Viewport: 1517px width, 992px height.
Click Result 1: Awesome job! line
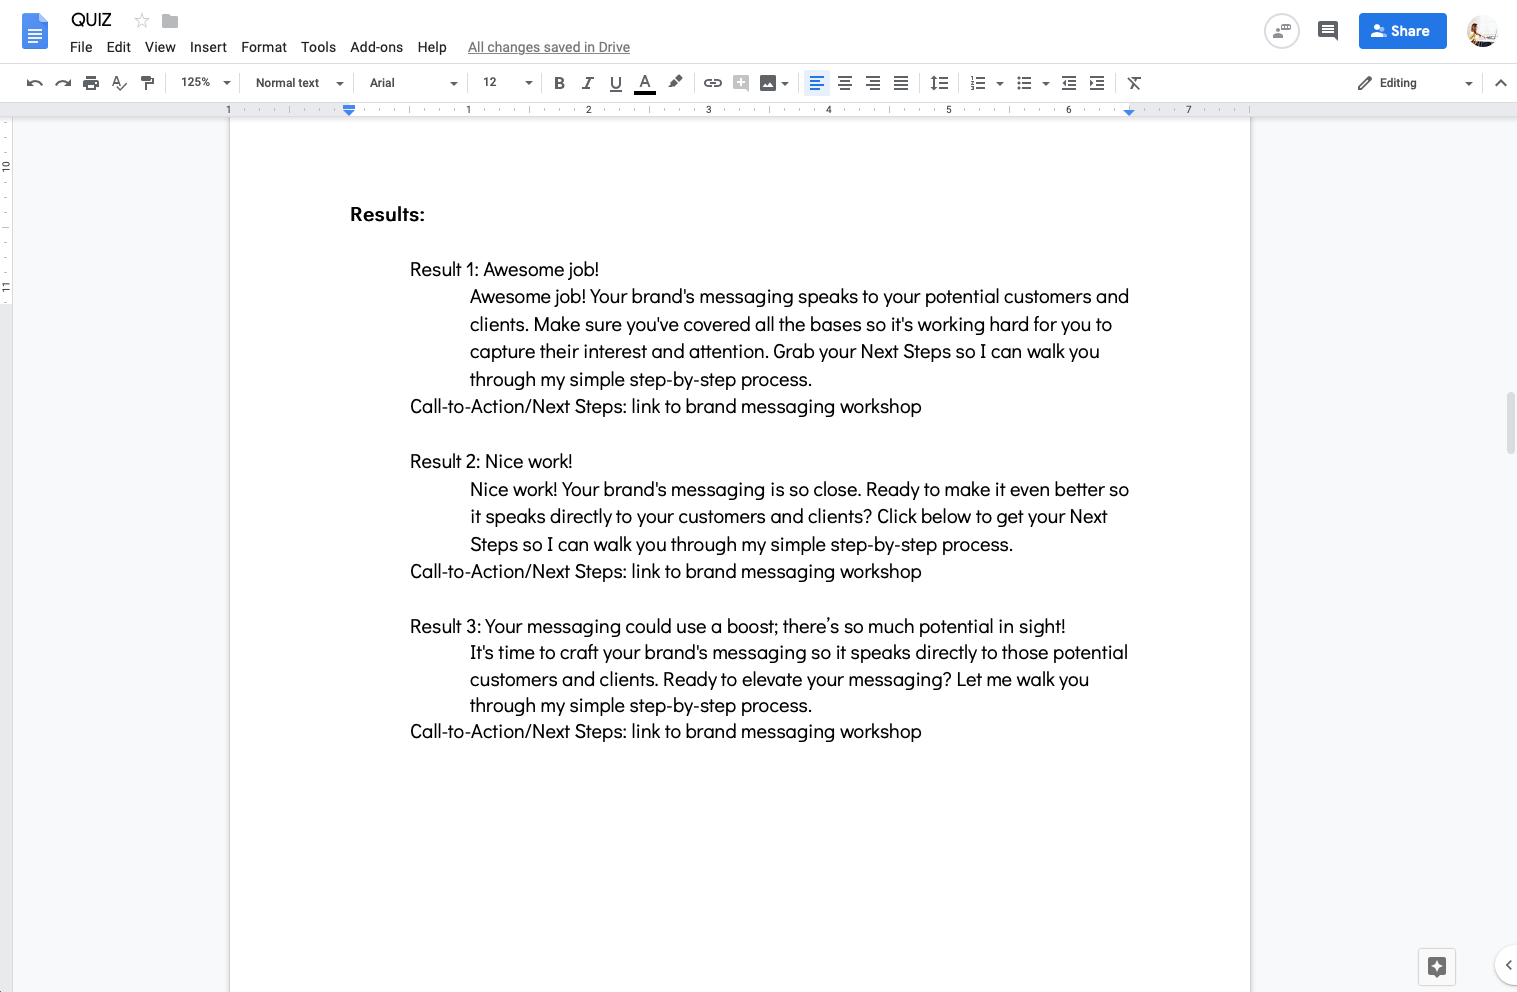coord(504,270)
